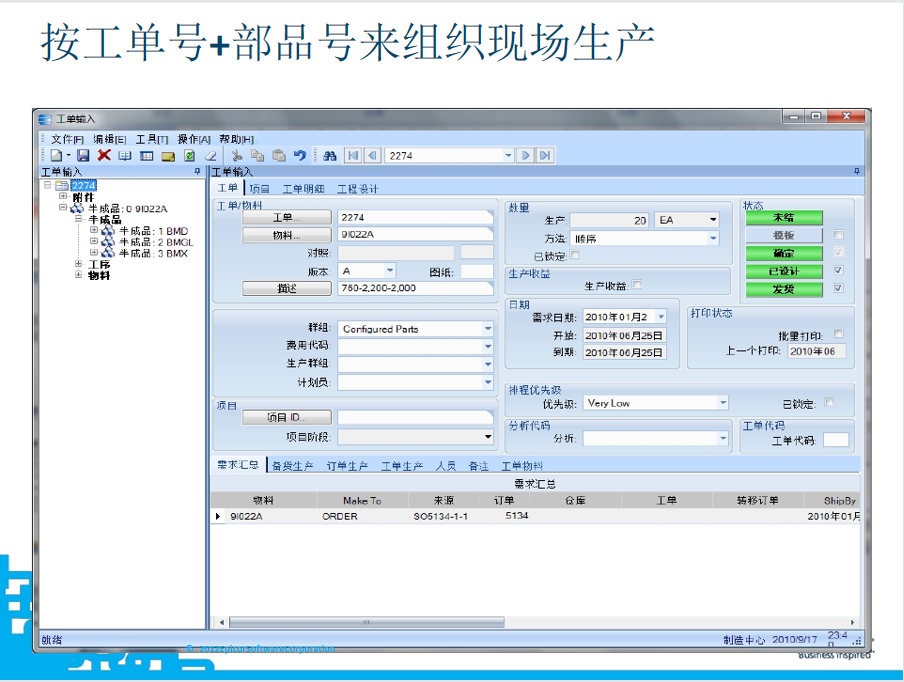Go to last record navigation icon
This screenshot has height=682, width=904.
point(545,155)
